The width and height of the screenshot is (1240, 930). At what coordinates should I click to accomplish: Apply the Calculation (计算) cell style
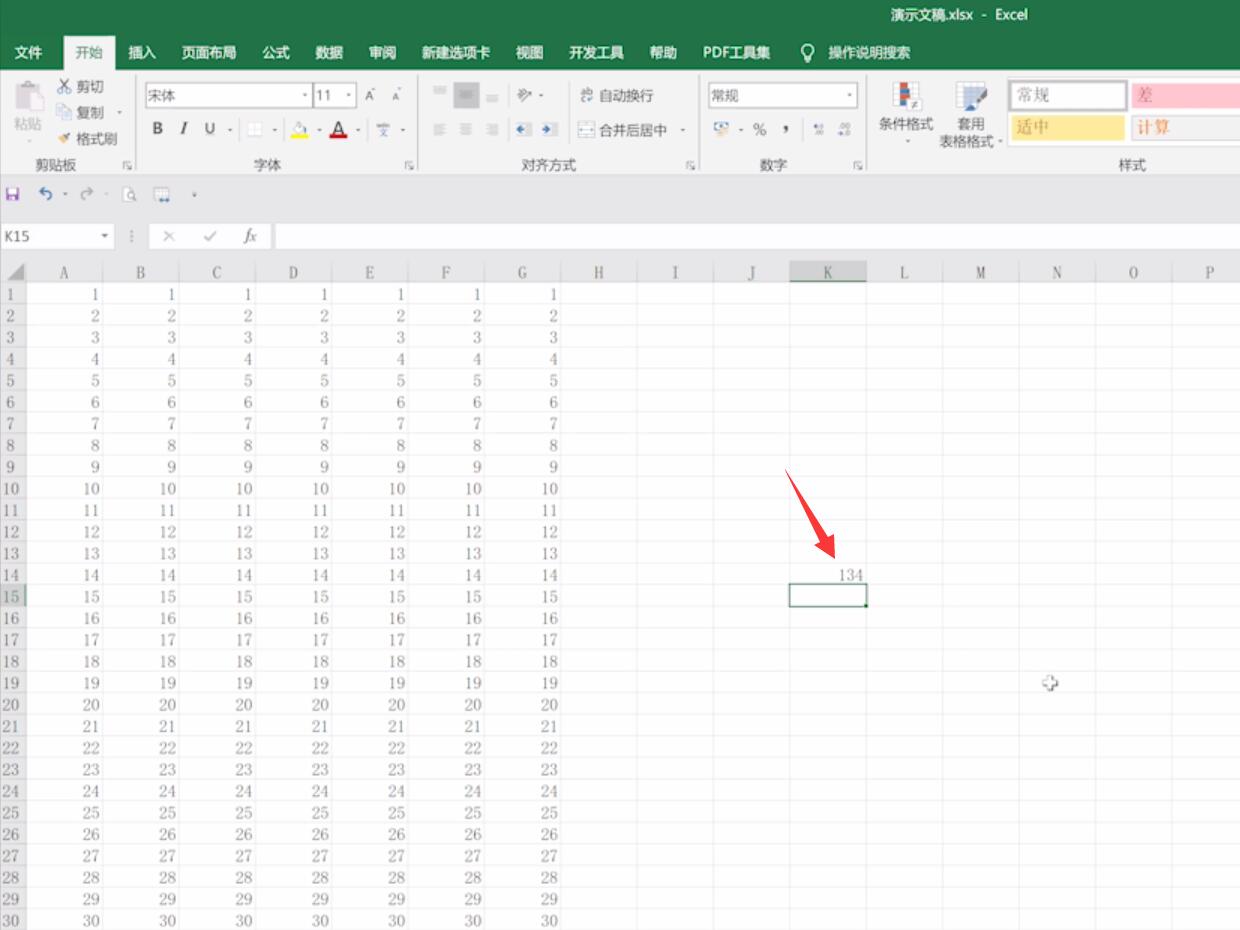tap(1185, 127)
